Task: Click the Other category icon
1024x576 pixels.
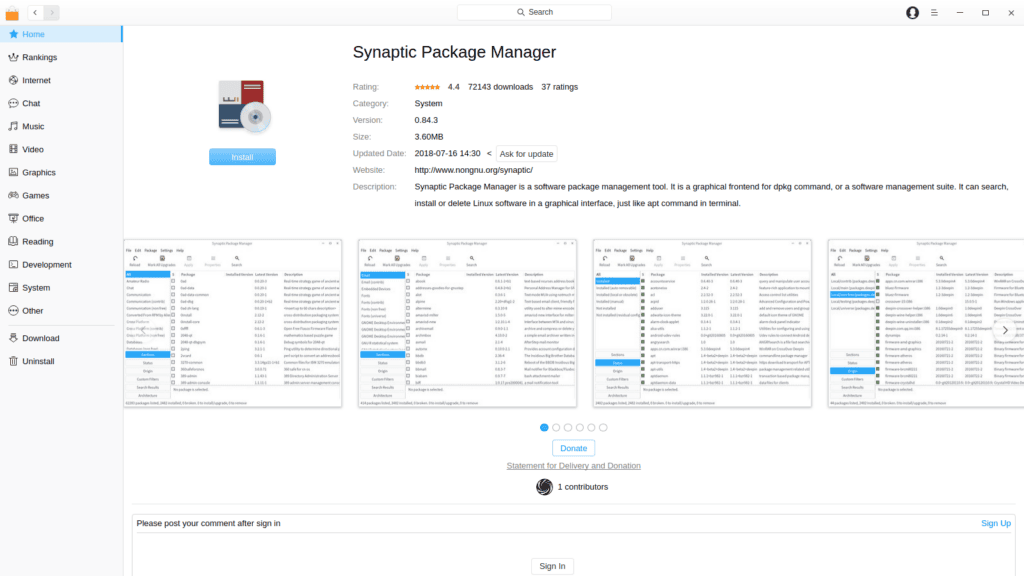Action: tap(13, 311)
